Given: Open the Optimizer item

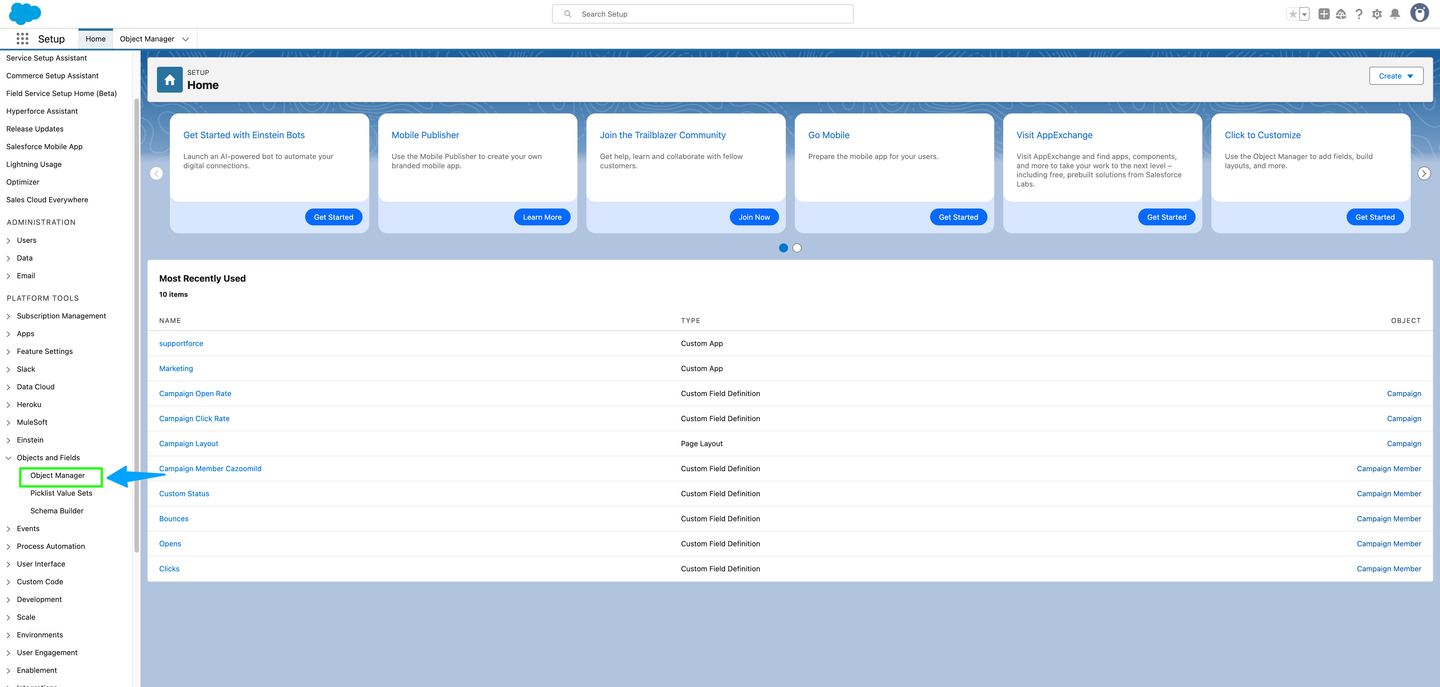Looking at the screenshot, I should point(23,182).
